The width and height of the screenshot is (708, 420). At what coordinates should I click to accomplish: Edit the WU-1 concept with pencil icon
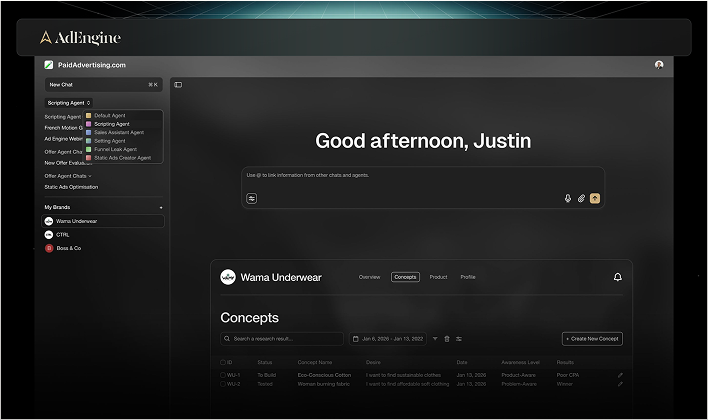(x=620, y=374)
